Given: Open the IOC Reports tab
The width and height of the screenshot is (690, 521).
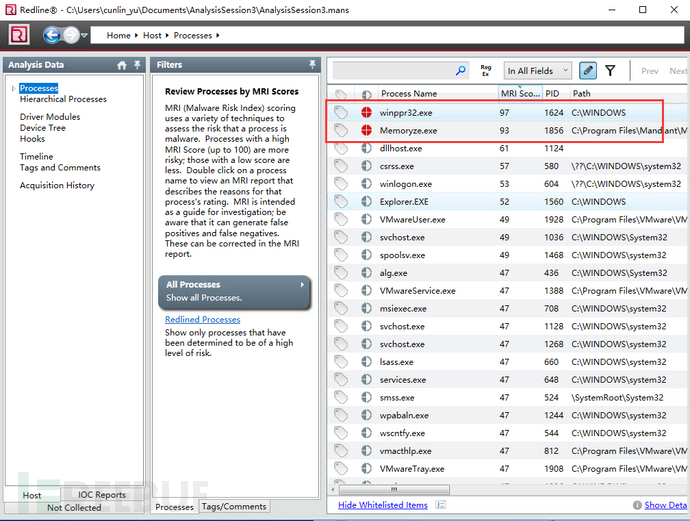Looking at the screenshot, I should (102, 495).
